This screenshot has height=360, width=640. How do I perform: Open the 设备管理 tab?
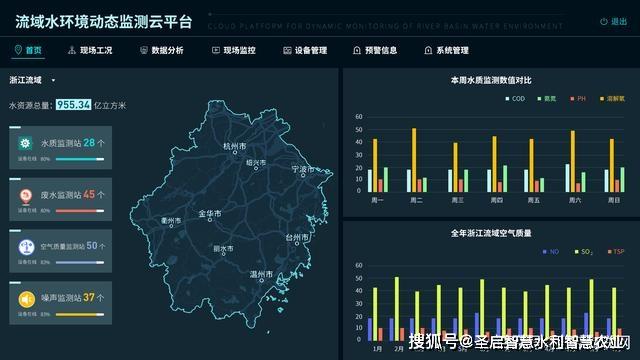305,50
